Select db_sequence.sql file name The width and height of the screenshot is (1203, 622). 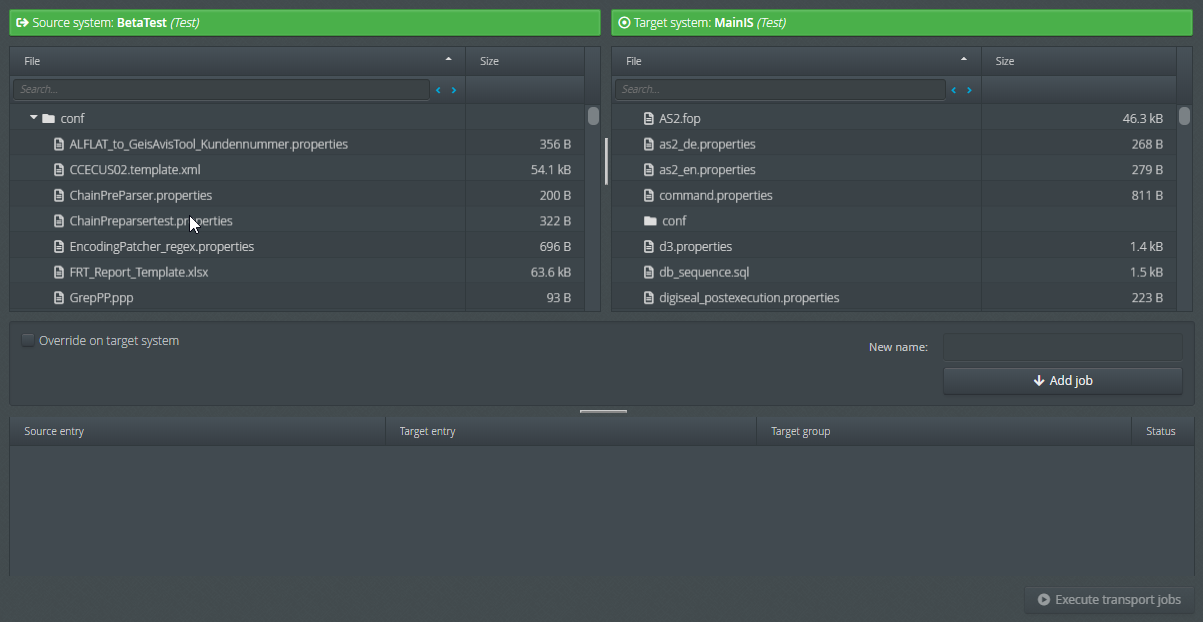click(704, 272)
